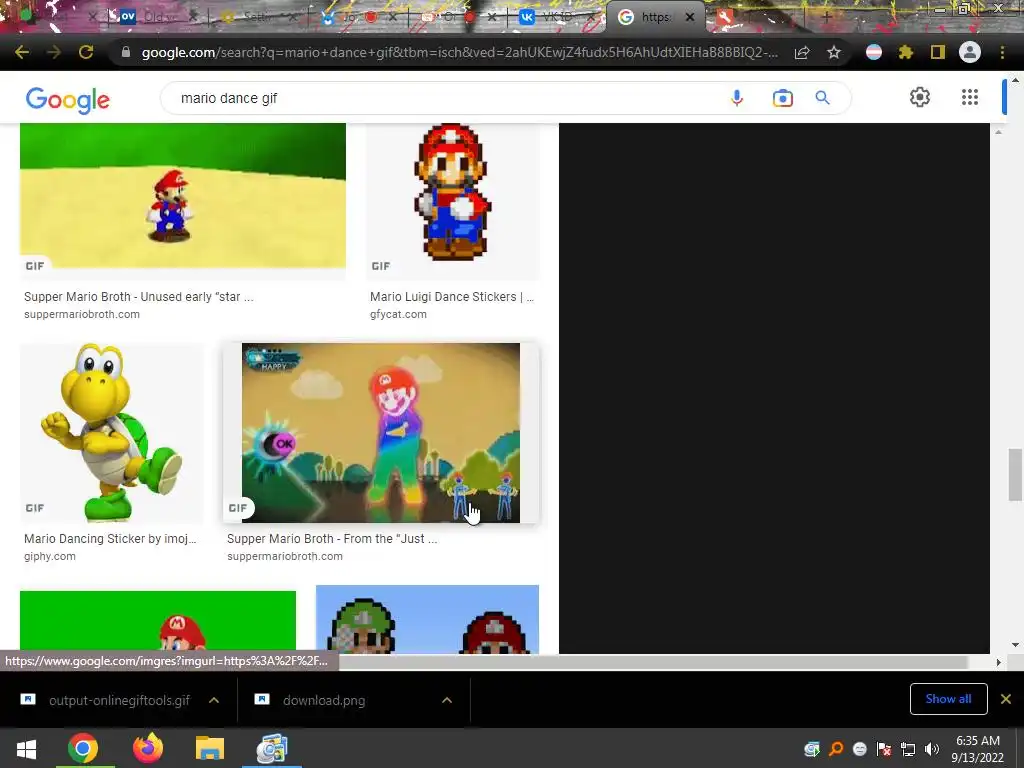The height and width of the screenshot is (768, 1024).
Task: Click the blue magnifier search button
Action: 823,98
